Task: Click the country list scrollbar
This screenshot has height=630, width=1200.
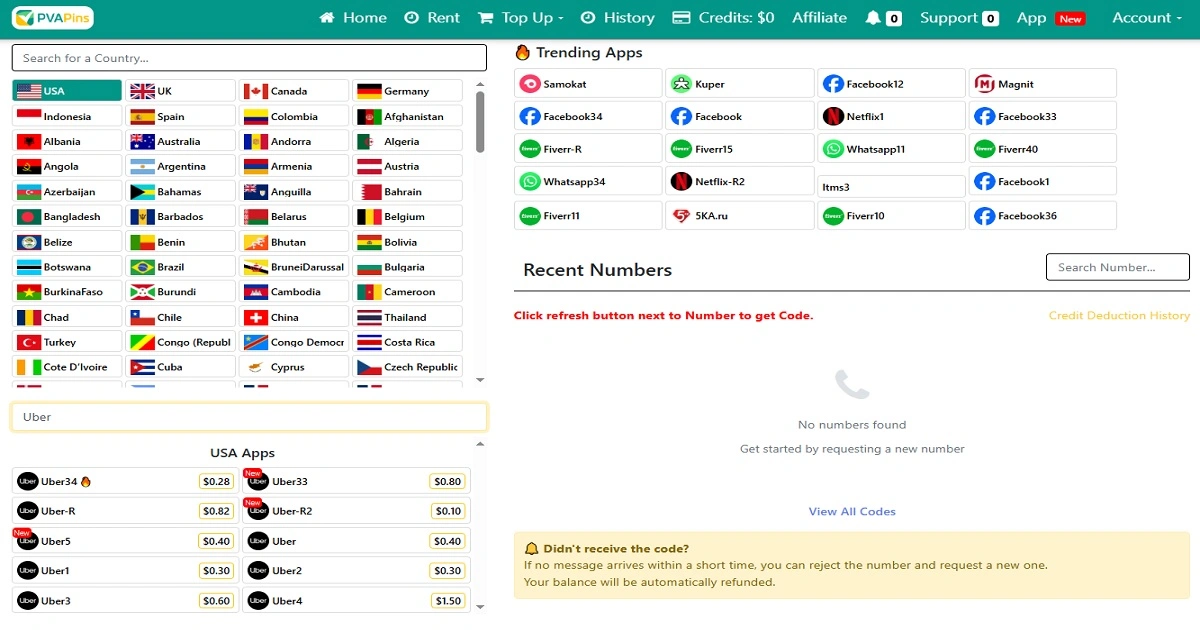Action: pyautogui.click(x=480, y=122)
